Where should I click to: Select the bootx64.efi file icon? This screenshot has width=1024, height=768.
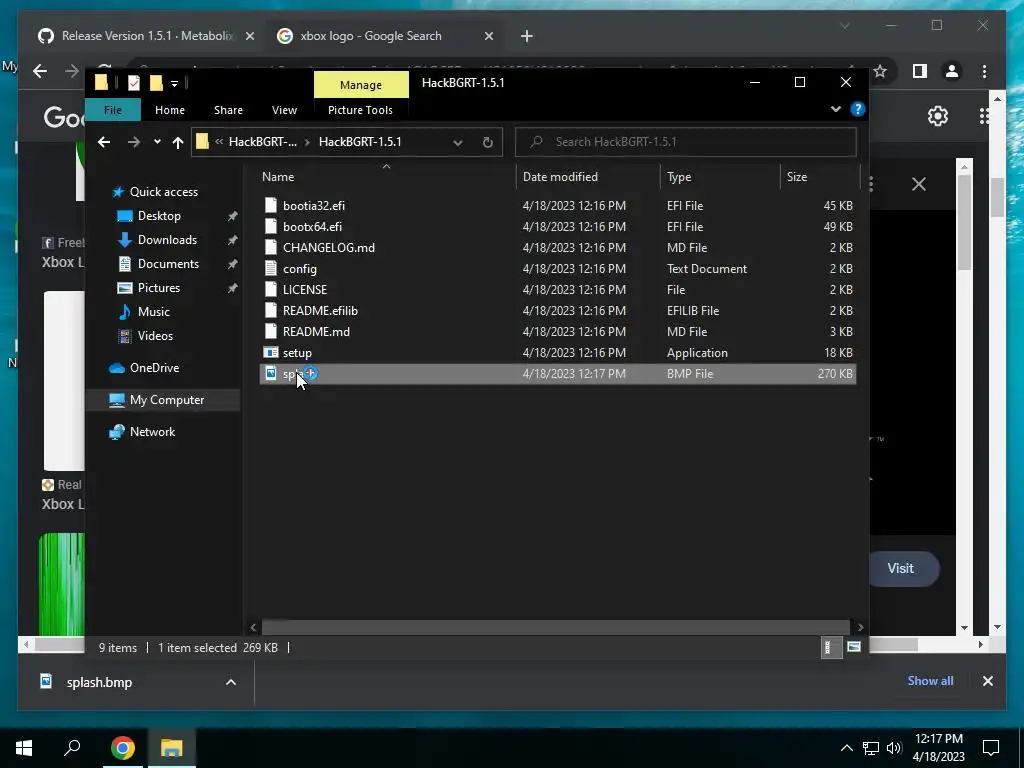click(x=271, y=227)
